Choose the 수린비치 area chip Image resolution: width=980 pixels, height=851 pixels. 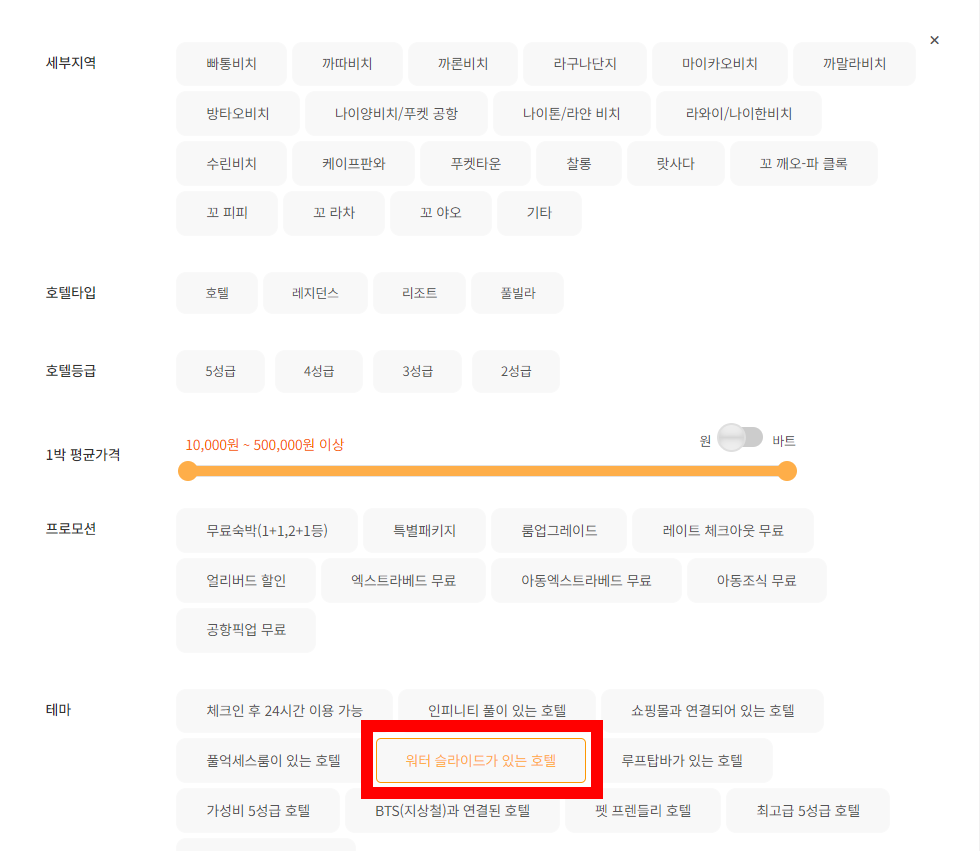point(231,164)
